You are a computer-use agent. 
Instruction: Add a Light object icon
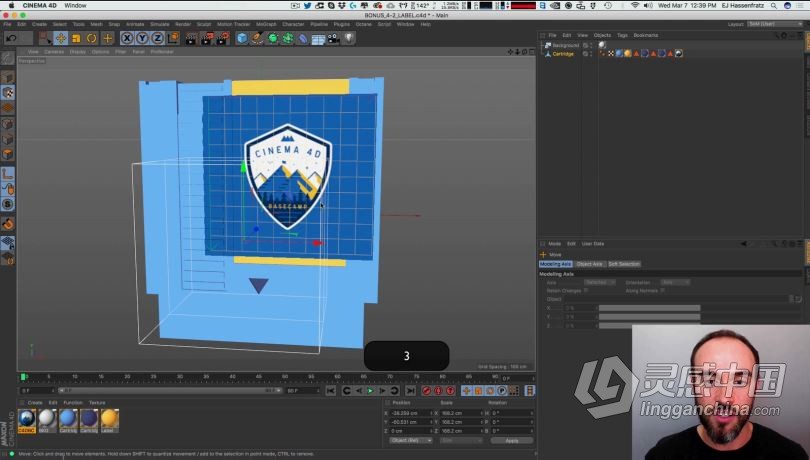tap(349, 38)
